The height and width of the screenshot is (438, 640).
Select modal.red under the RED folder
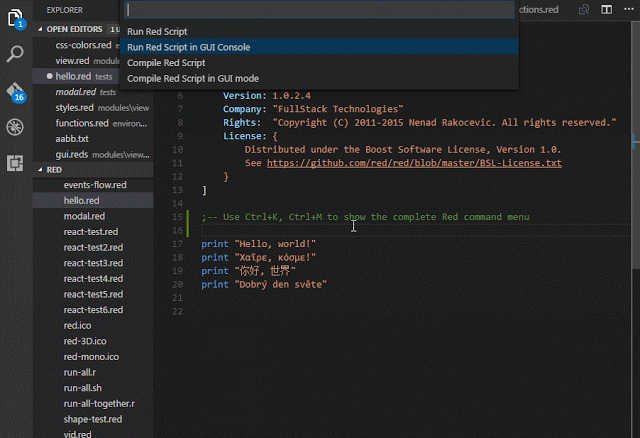pyautogui.click(x=83, y=216)
